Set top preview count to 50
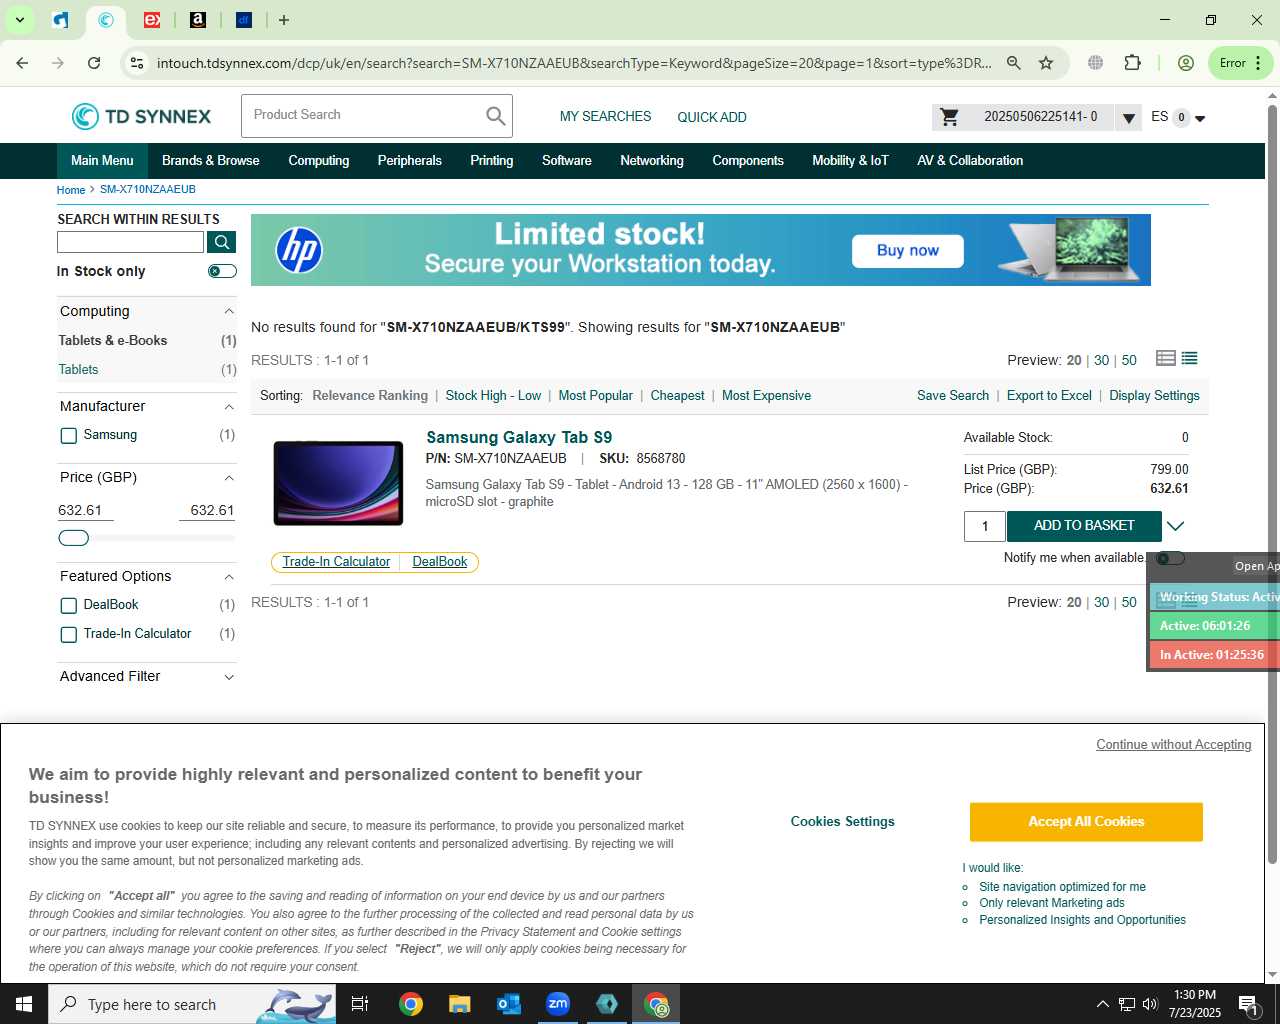Image resolution: width=1280 pixels, height=1024 pixels. tap(1129, 360)
